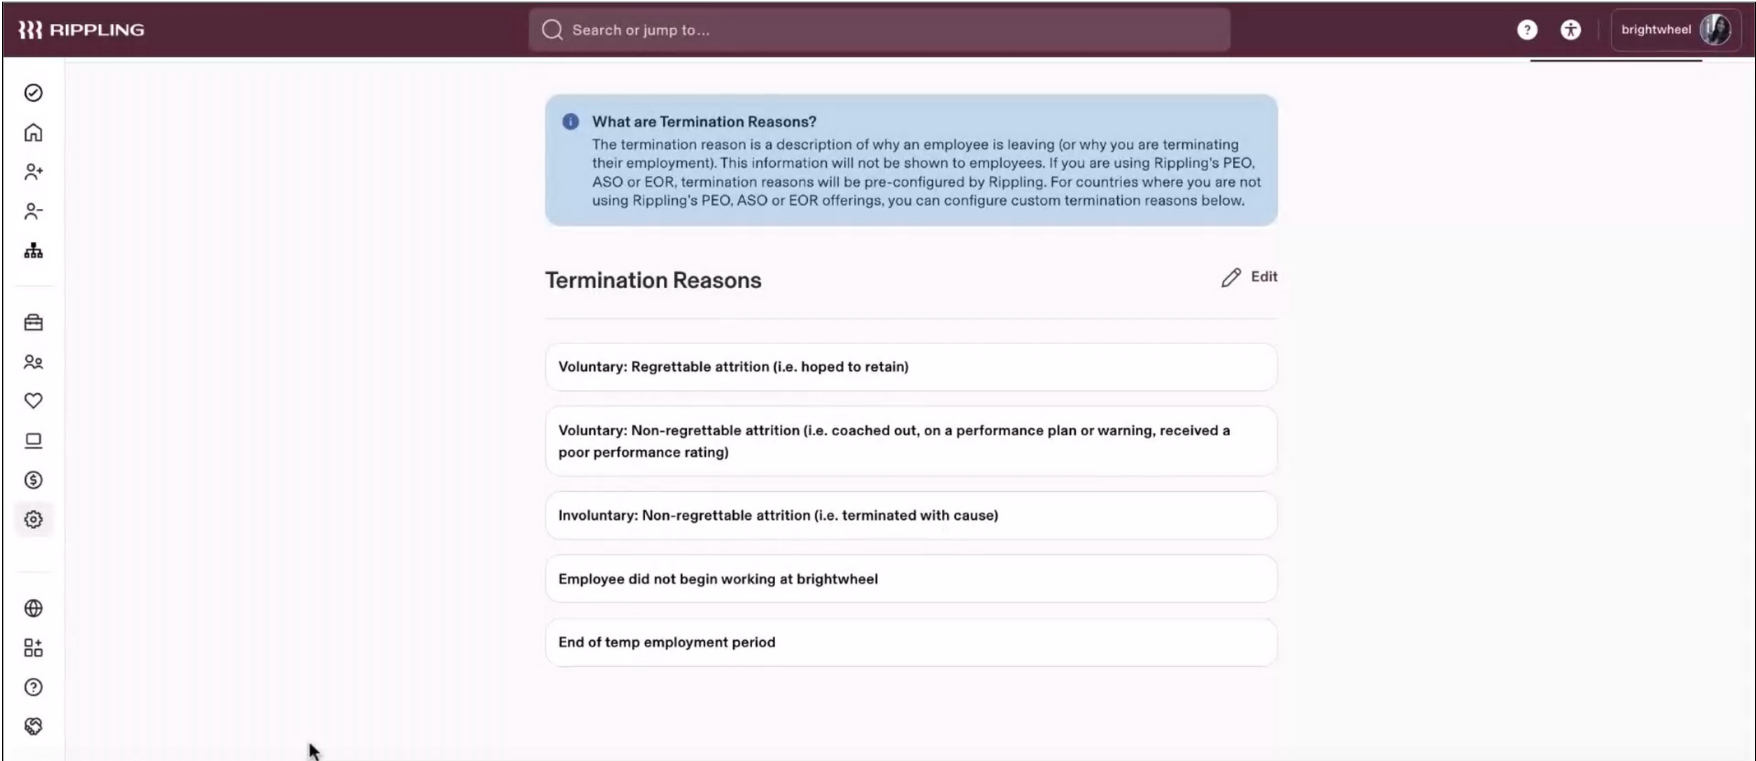Open the org chart icon in sidebar

pos(33,251)
